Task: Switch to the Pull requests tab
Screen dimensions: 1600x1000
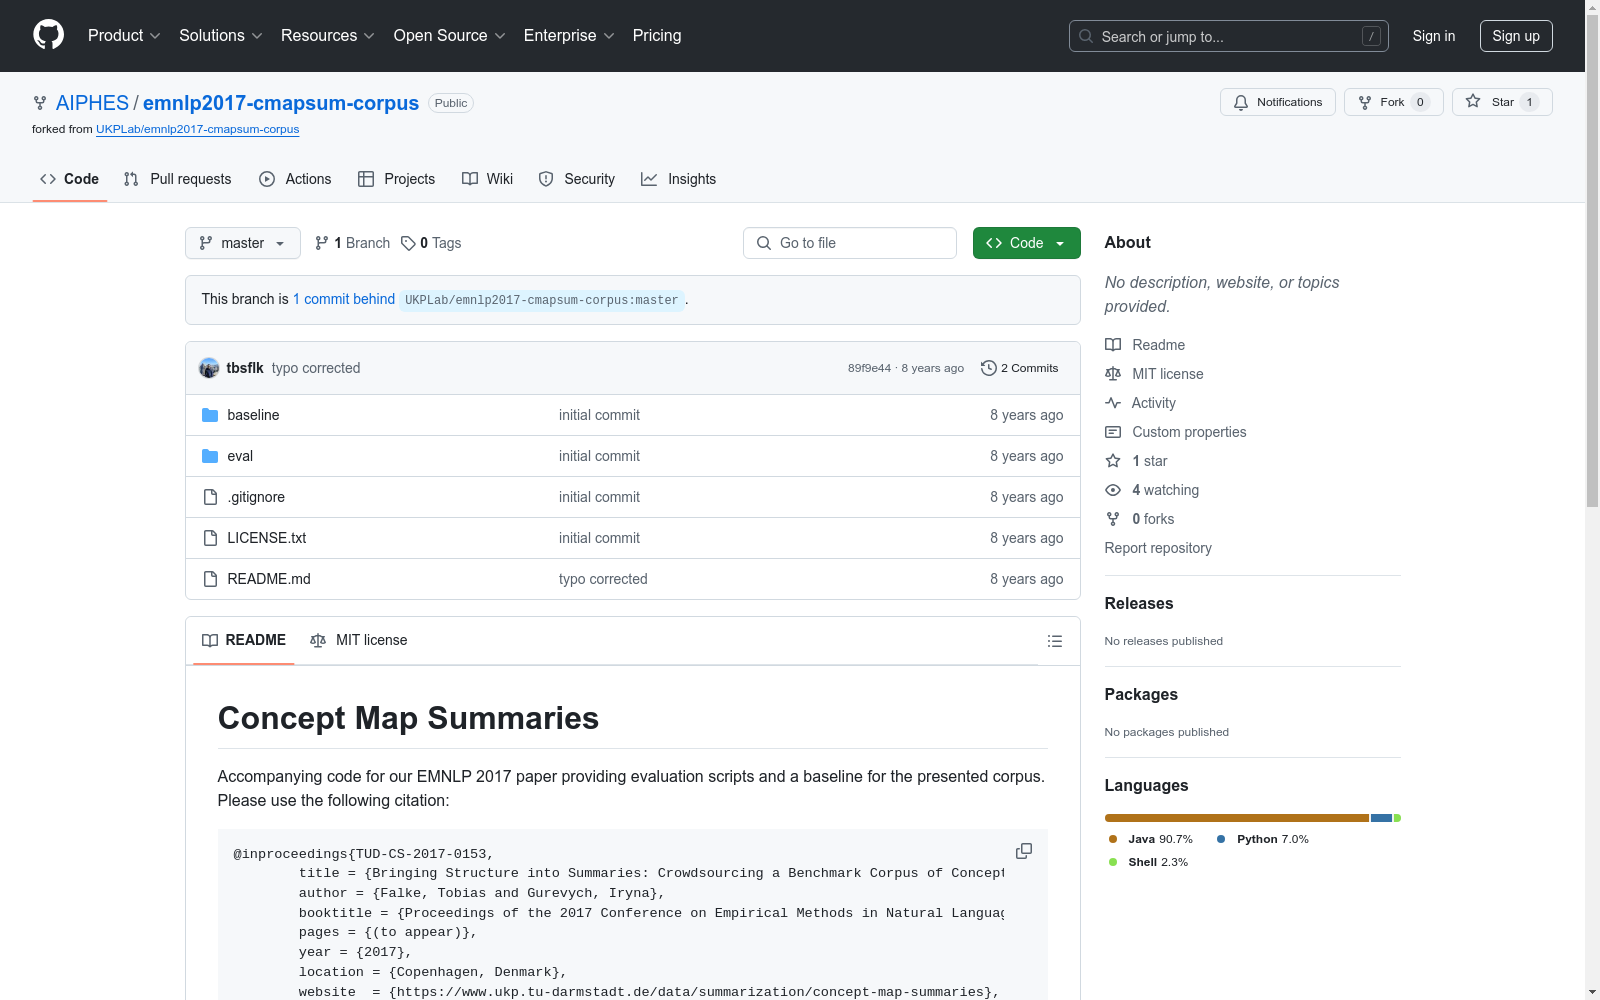Action: [x=178, y=179]
